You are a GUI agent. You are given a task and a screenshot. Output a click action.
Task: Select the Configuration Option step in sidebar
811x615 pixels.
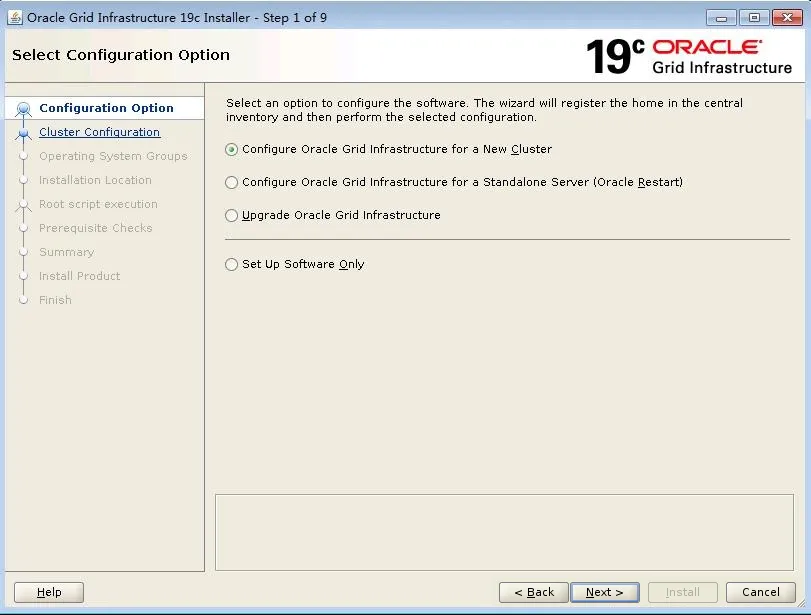(x=107, y=108)
